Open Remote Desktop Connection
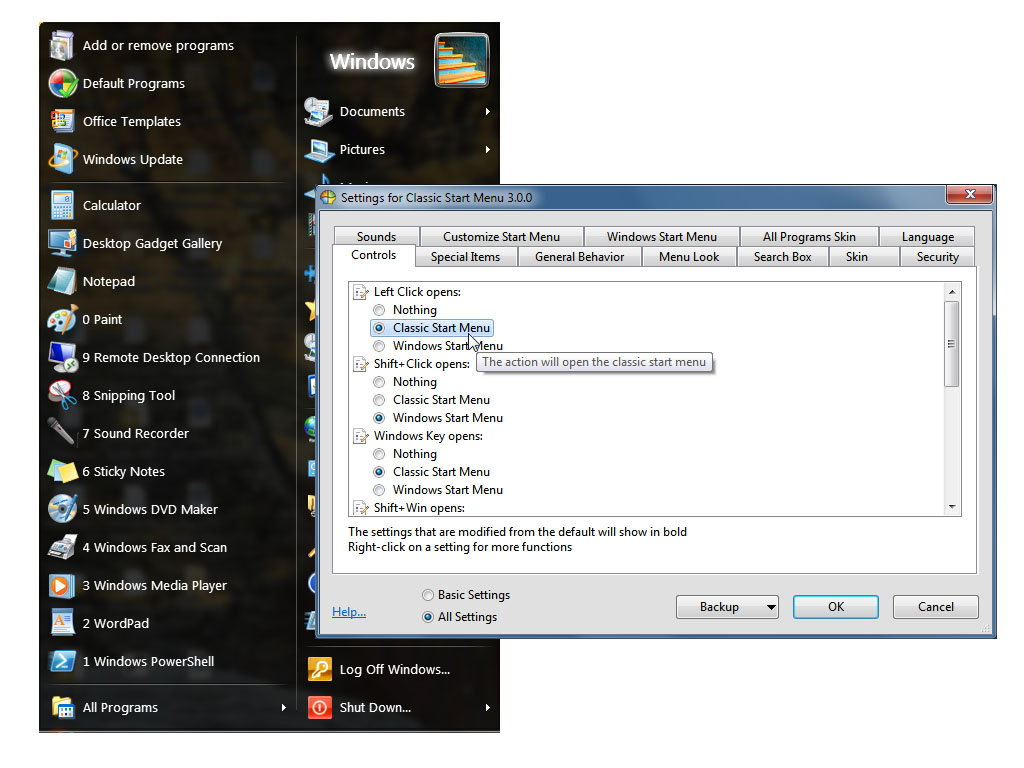Viewport: 1024px width, 768px height. (170, 358)
